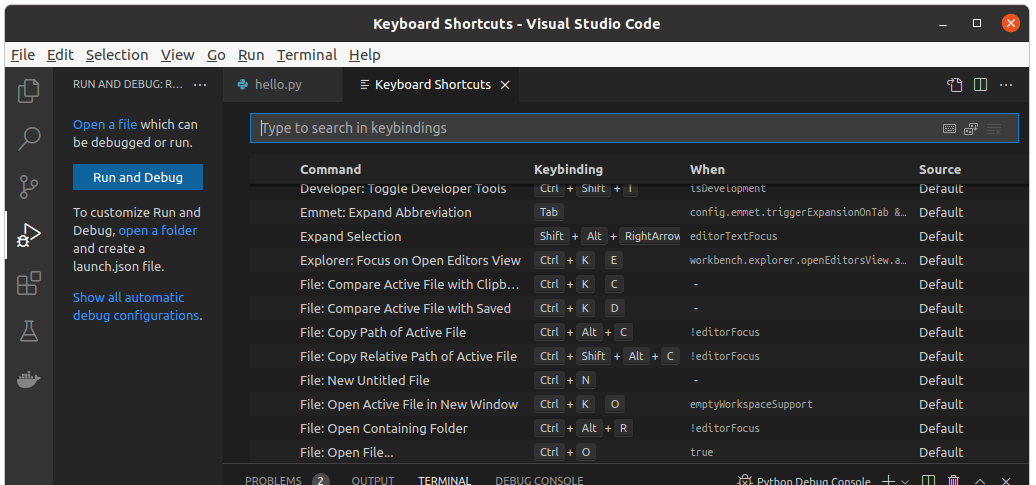This screenshot has width=1036, height=485.
Task: Open the Source Control view
Action: click(28, 186)
